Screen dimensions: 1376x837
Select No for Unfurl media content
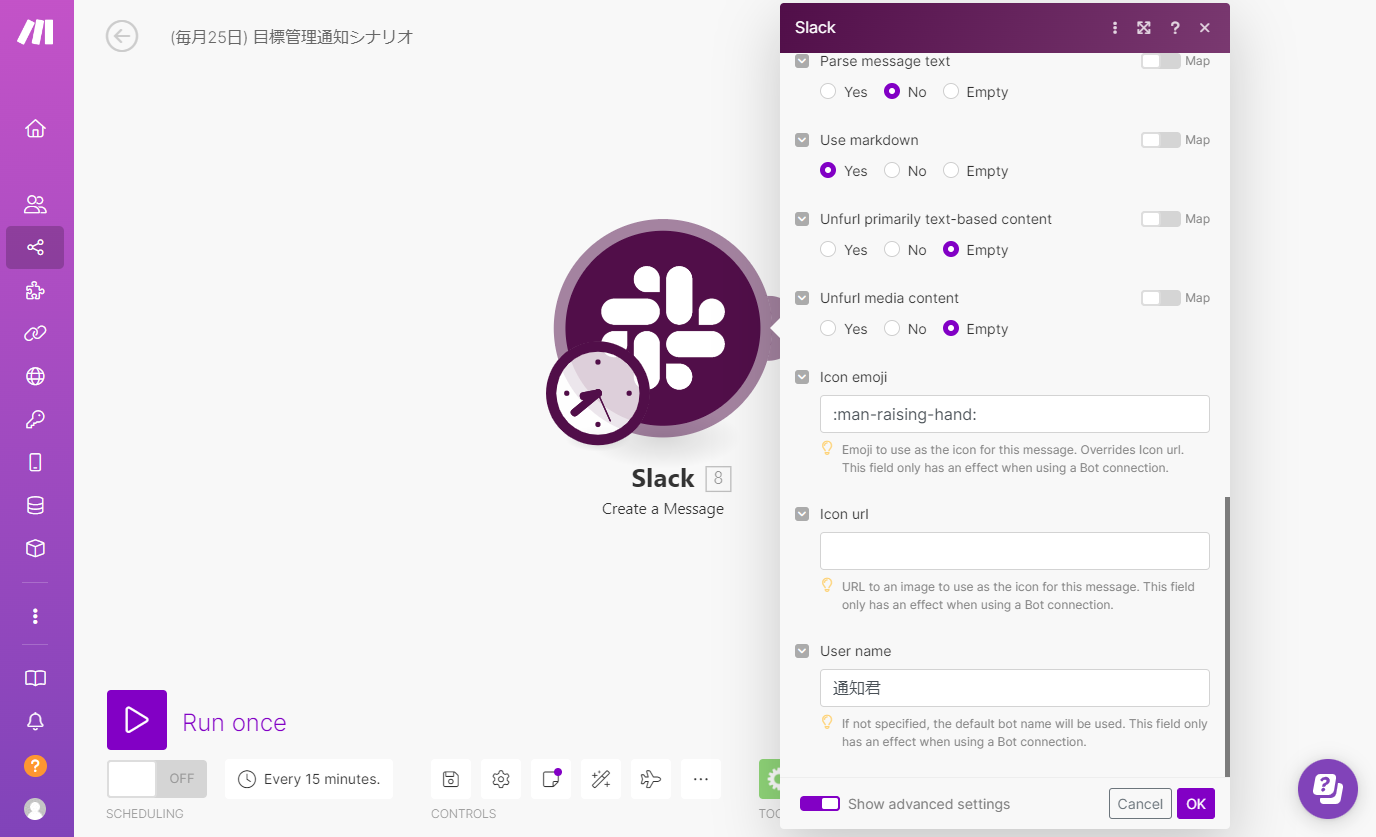point(892,328)
